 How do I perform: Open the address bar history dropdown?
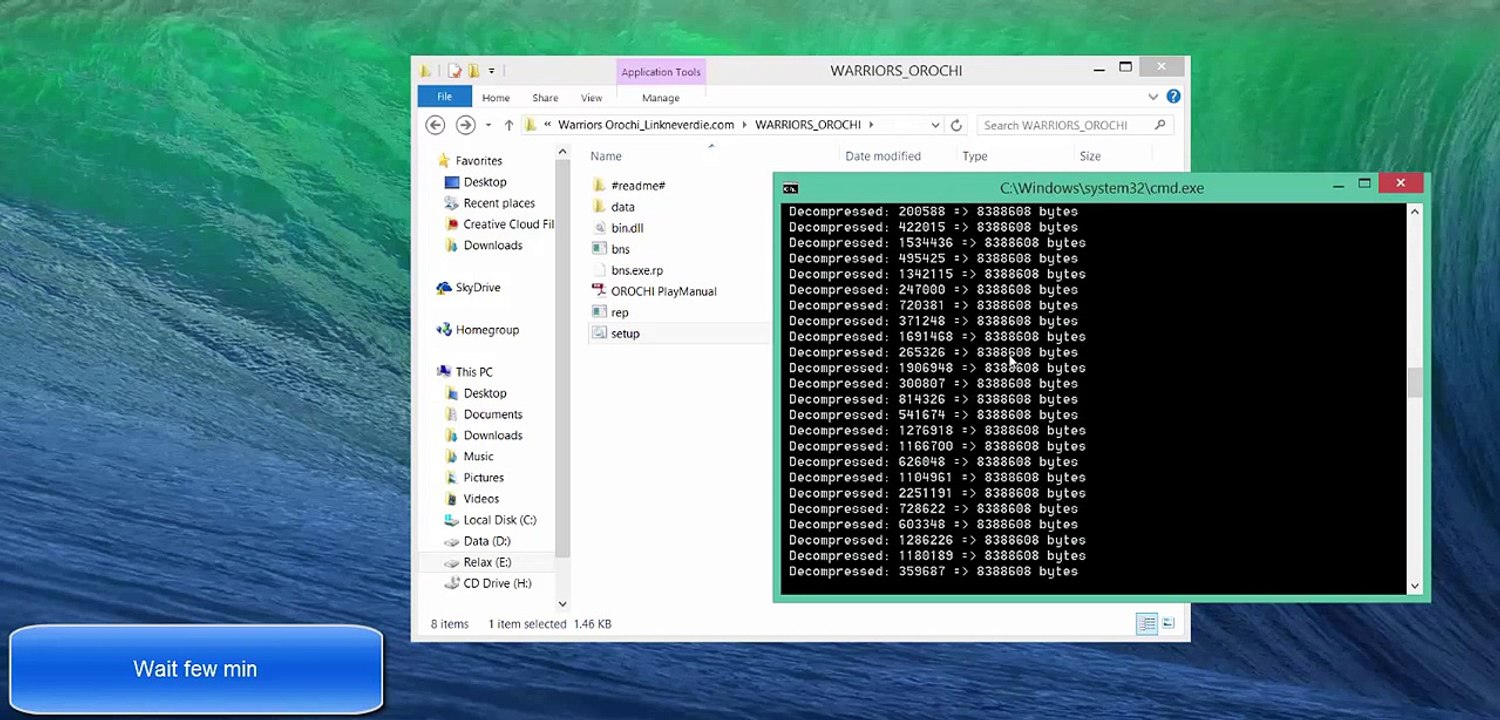935,125
